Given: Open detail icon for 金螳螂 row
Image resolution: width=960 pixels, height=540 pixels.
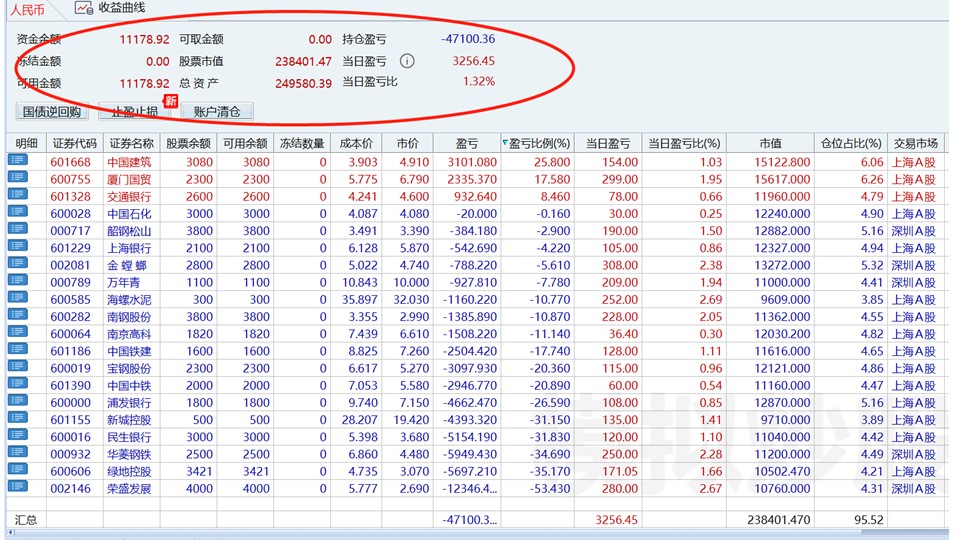Looking at the screenshot, I should 18,263.
